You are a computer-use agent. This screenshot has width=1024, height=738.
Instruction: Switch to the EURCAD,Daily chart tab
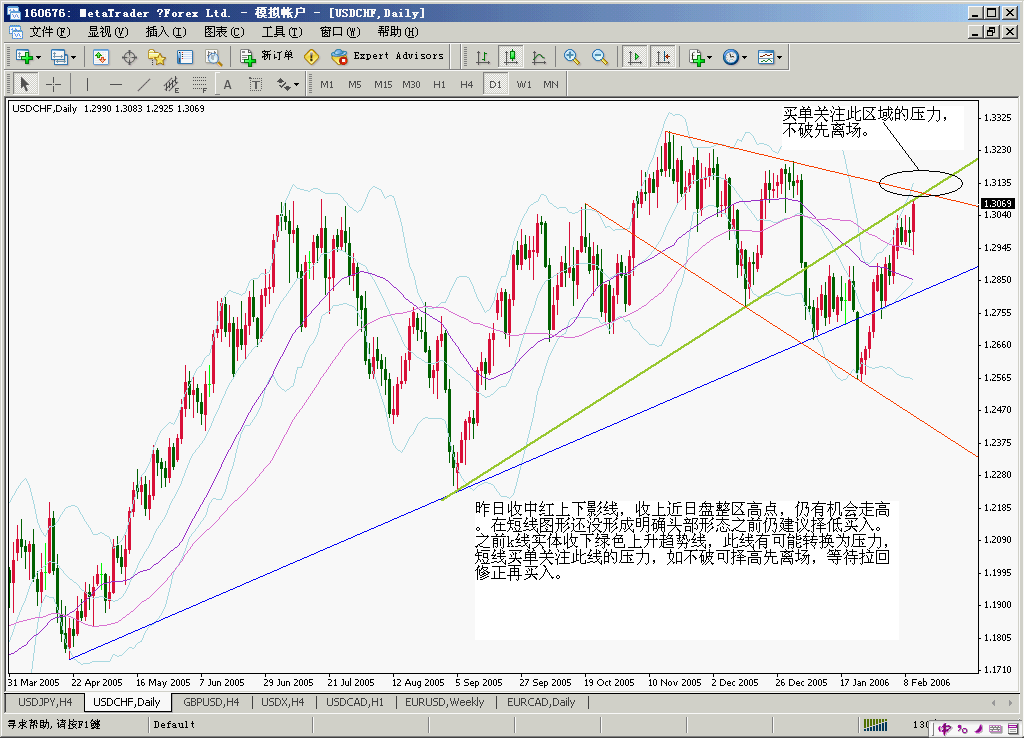pos(541,702)
